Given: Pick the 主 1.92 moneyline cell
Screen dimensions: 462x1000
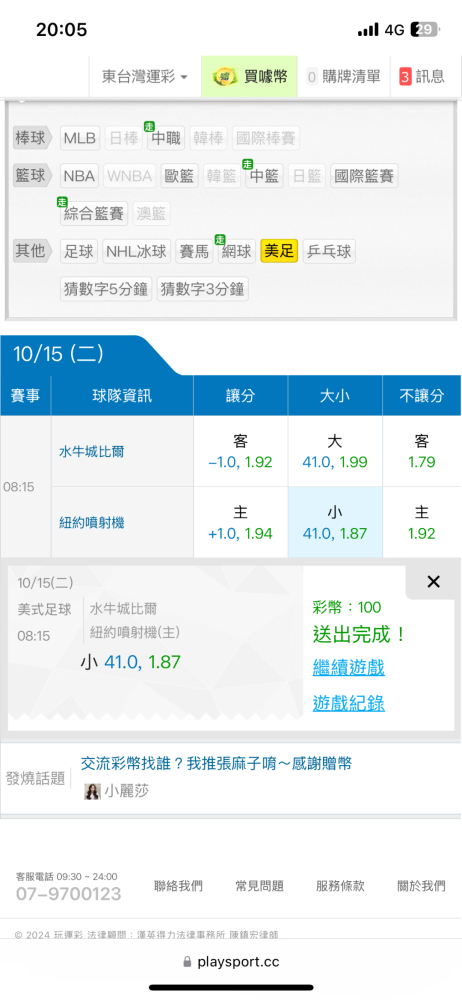Looking at the screenshot, I should (422, 522).
